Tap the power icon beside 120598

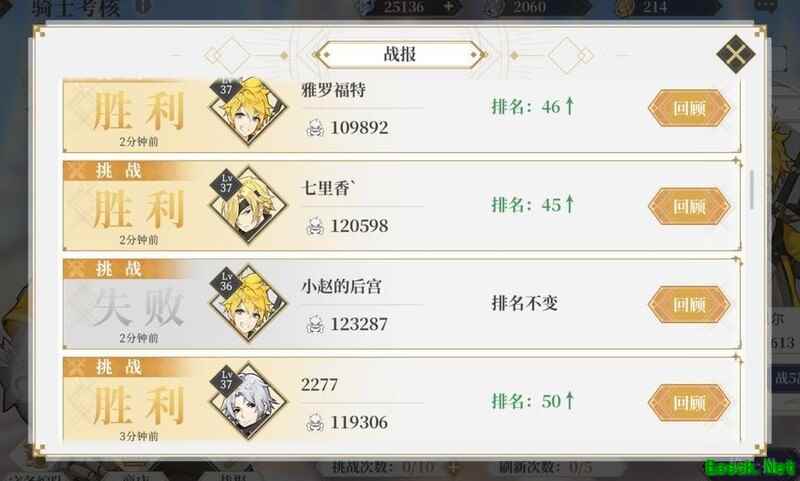click(315, 226)
